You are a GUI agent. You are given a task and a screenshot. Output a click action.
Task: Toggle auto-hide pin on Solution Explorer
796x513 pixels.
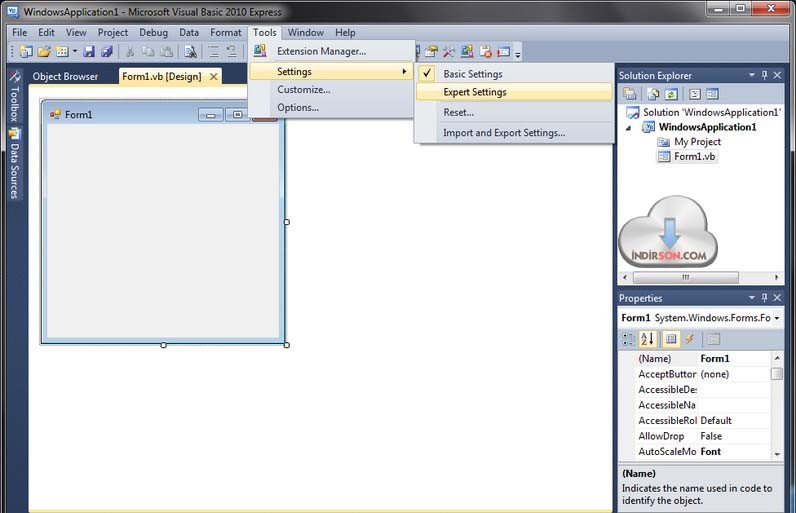[765, 75]
